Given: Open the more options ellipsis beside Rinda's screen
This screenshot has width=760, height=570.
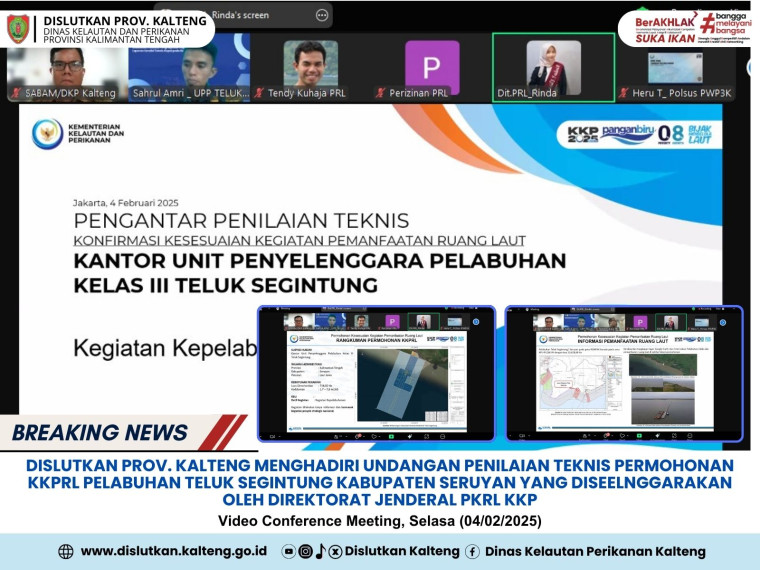Looking at the screenshot, I should pos(321,16).
